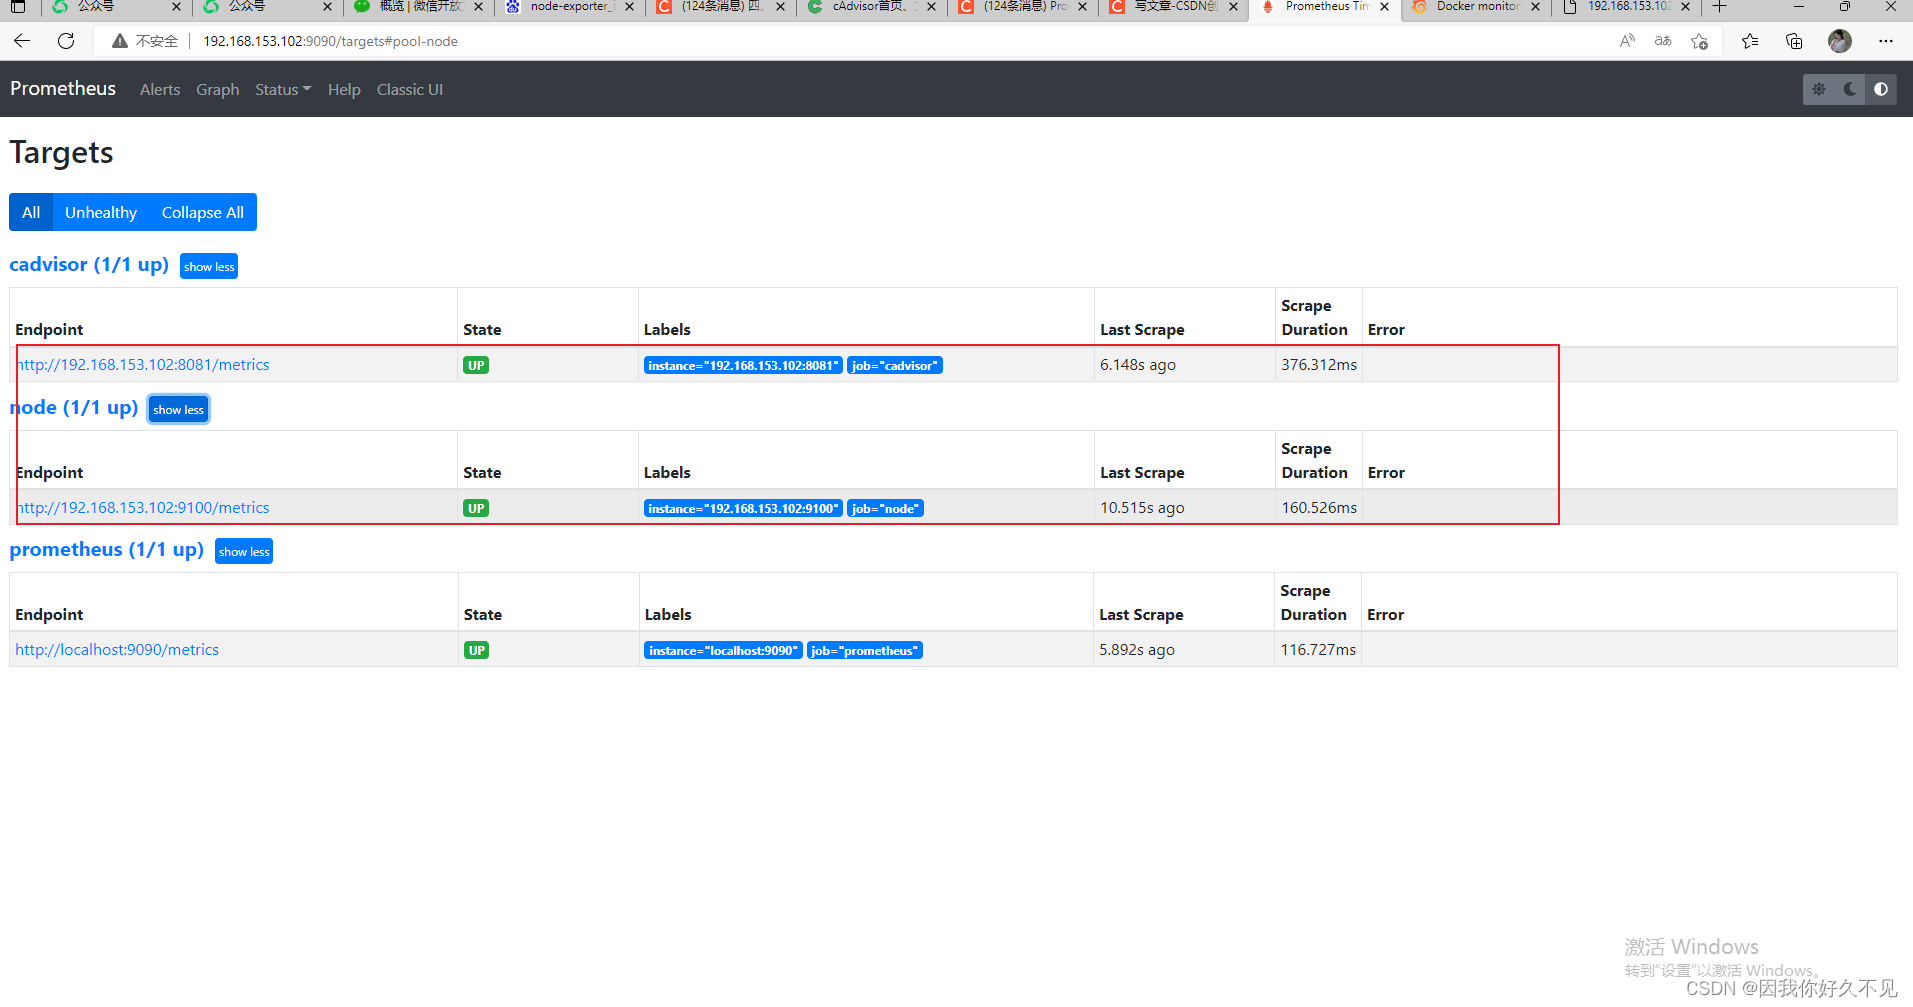Click the not secure warning icon
Viewport: 1913px width, 1007px height.
(120, 41)
